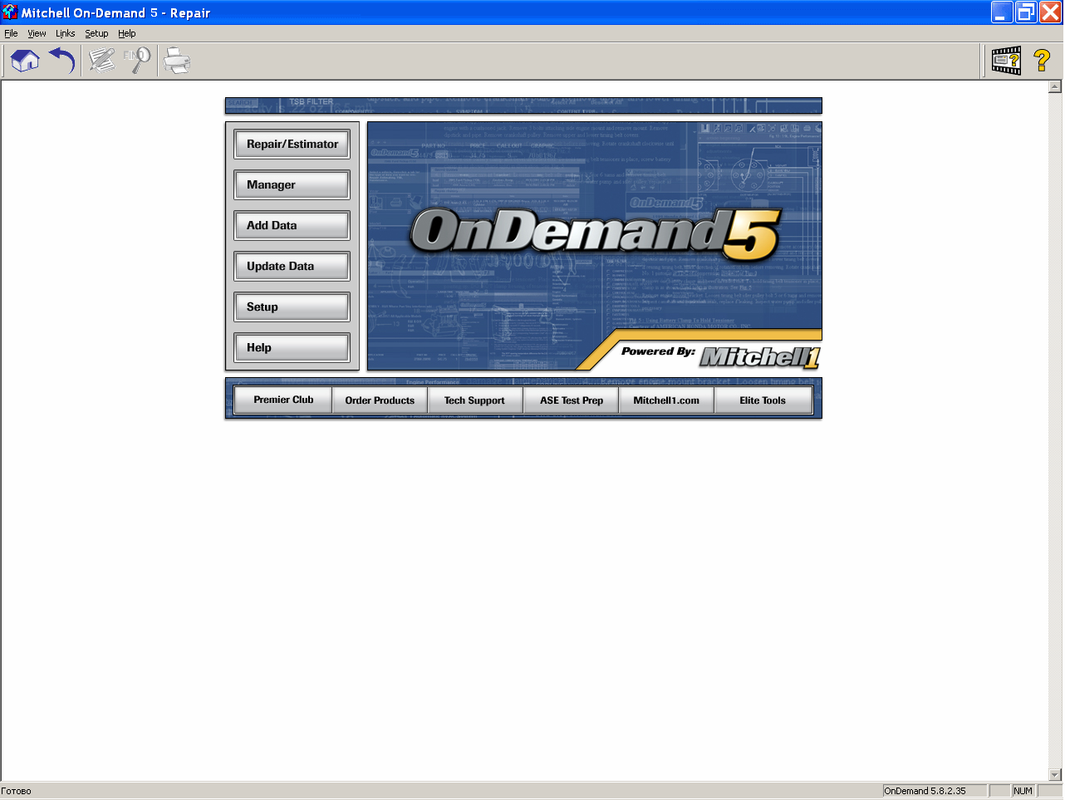Restore down the application window
1065x800 pixels.
pyautogui.click(x=1026, y=12)
